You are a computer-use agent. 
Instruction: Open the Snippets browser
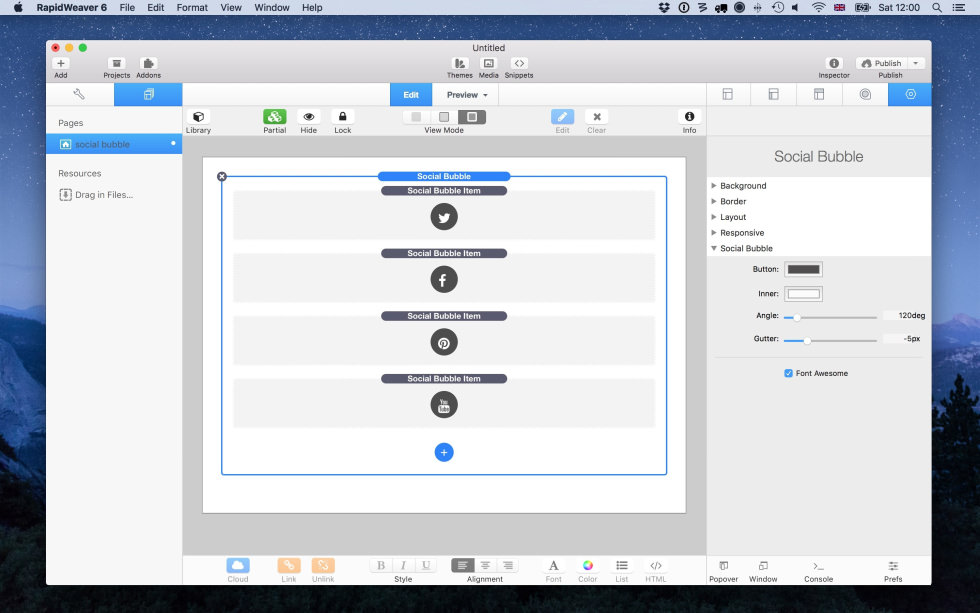tap(519, 63)
